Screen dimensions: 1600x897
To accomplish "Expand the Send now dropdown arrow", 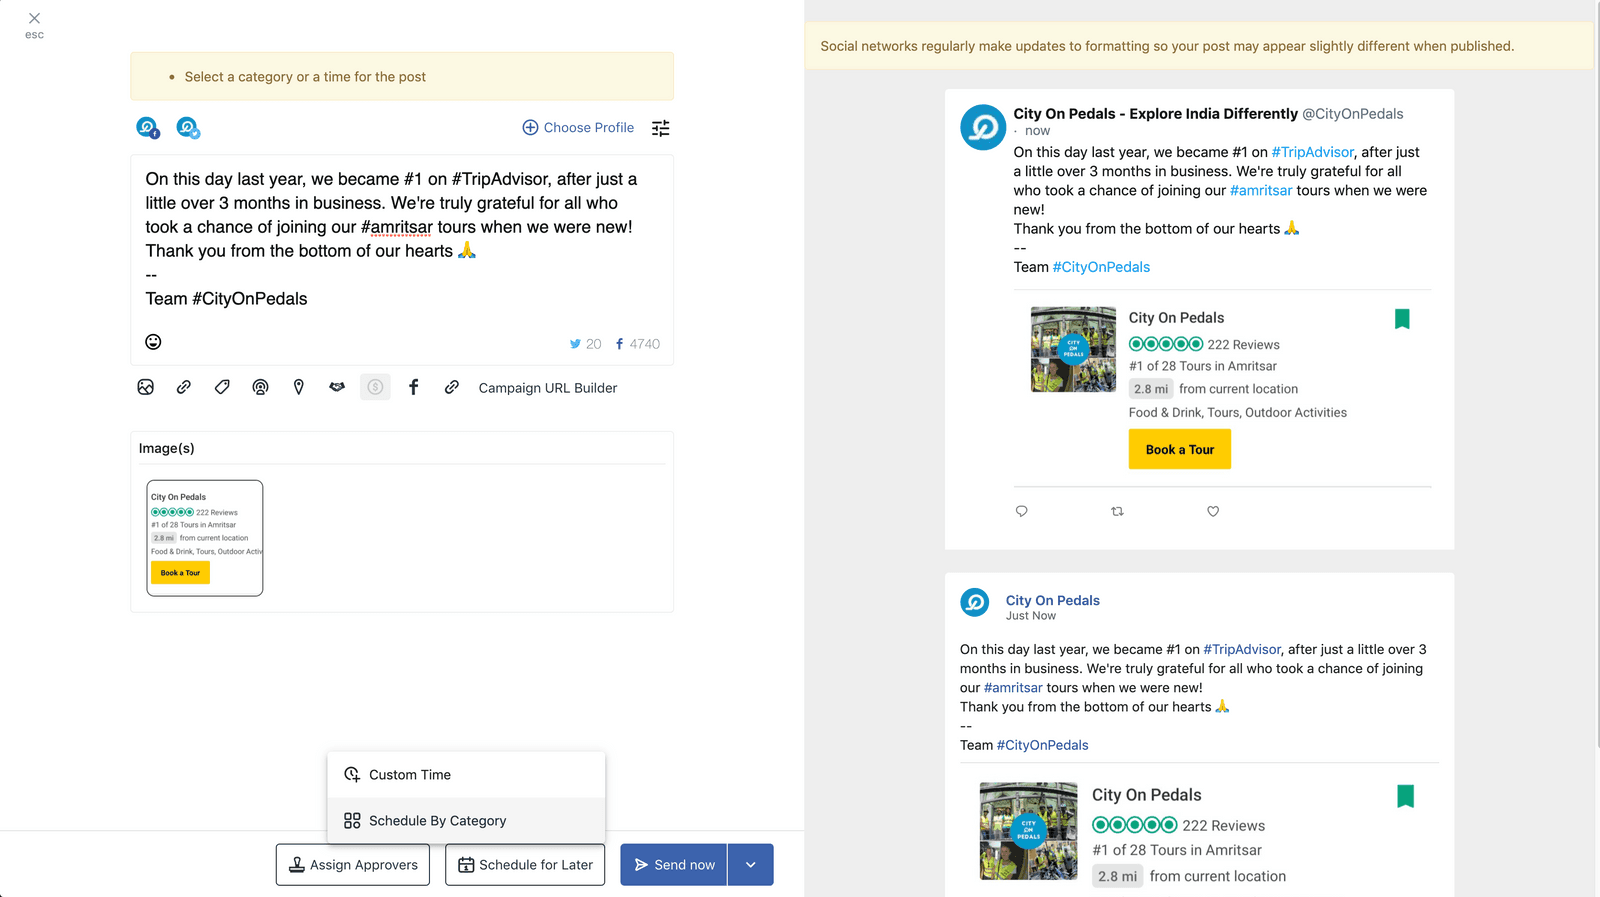I will pyautogui.click(x=751, y=865).
